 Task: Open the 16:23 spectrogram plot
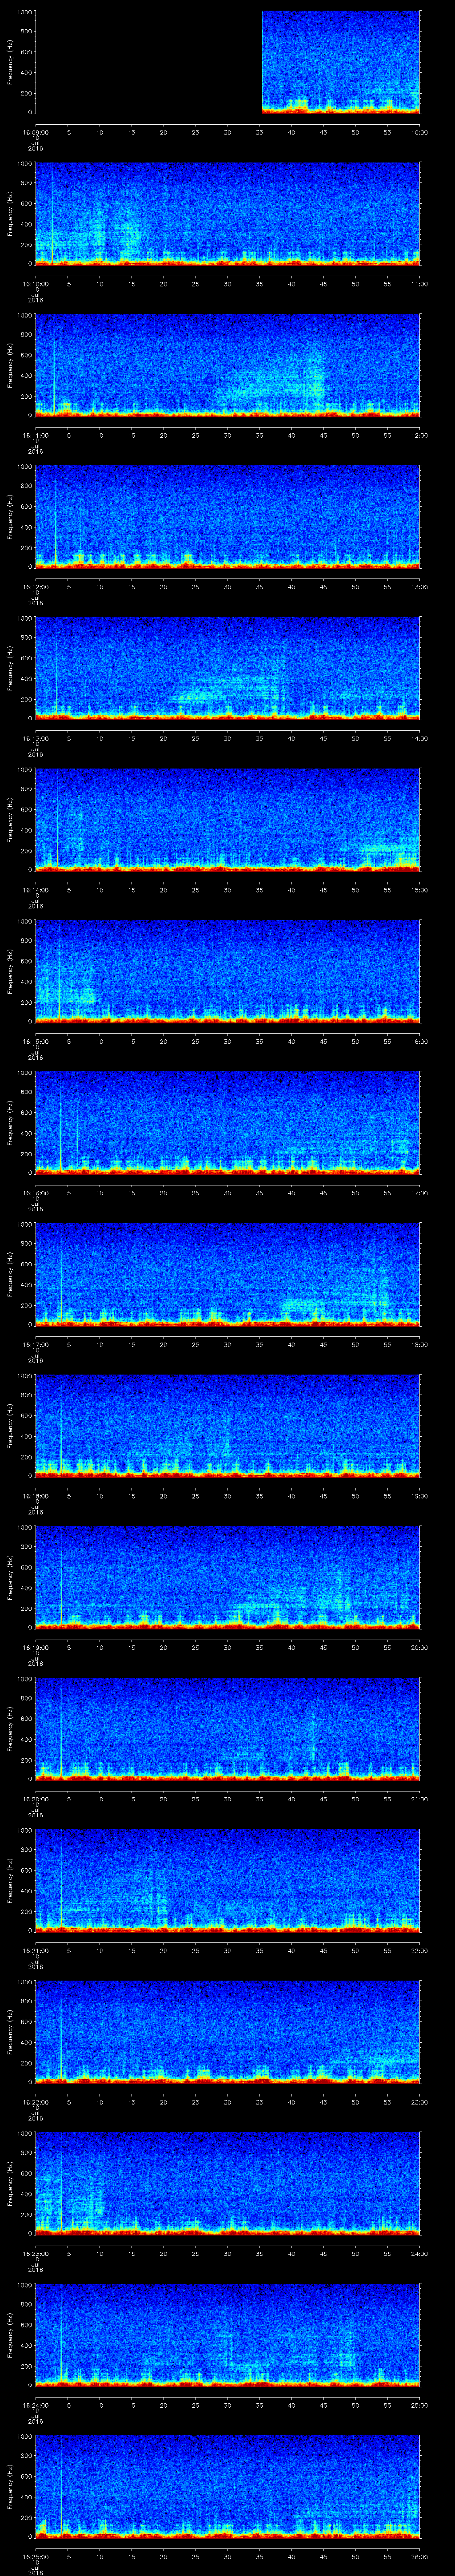227,2182
